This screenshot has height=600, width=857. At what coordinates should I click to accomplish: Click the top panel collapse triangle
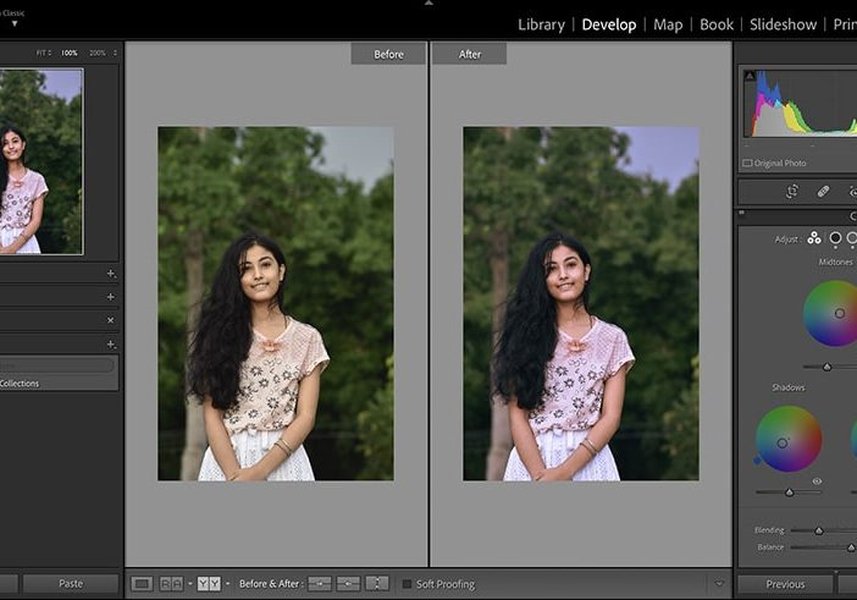429,3
